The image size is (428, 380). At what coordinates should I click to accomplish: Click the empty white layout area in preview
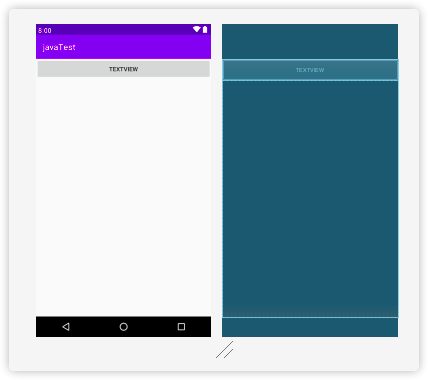pyautogui.click(x=124, y=197)
